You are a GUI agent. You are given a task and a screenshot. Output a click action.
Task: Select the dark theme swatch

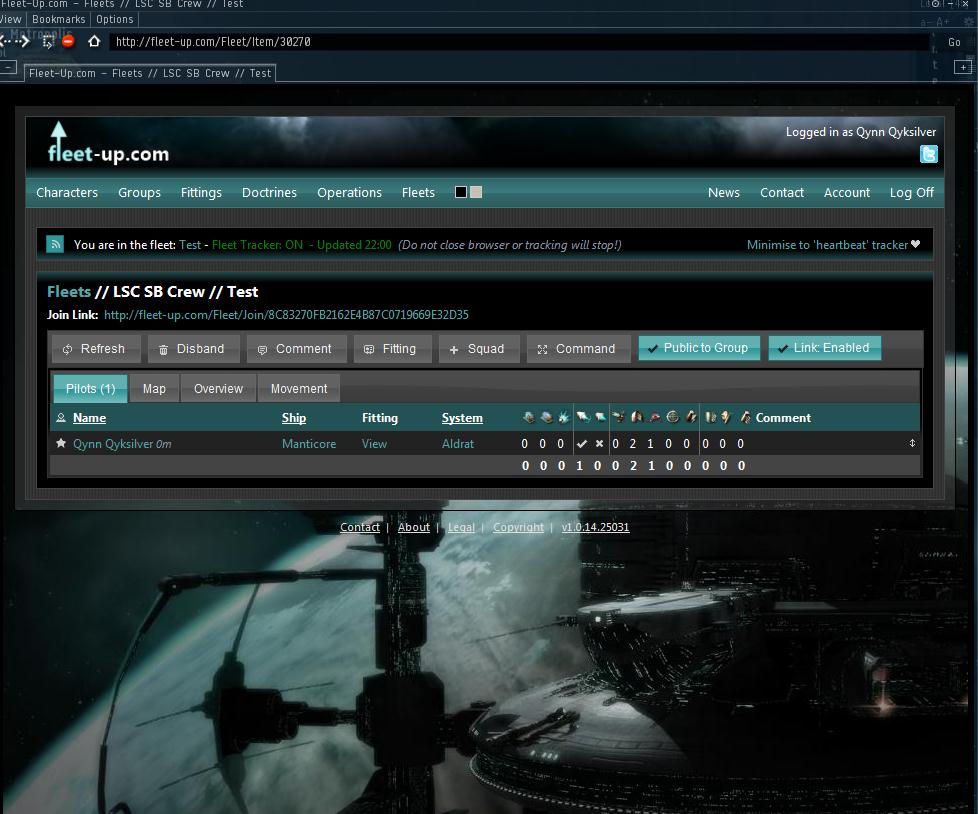click(x=461, y=192)
